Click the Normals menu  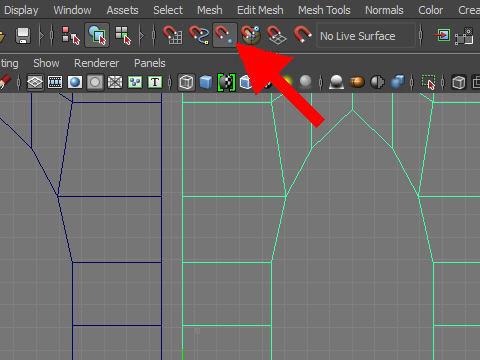tap(384, 10)
